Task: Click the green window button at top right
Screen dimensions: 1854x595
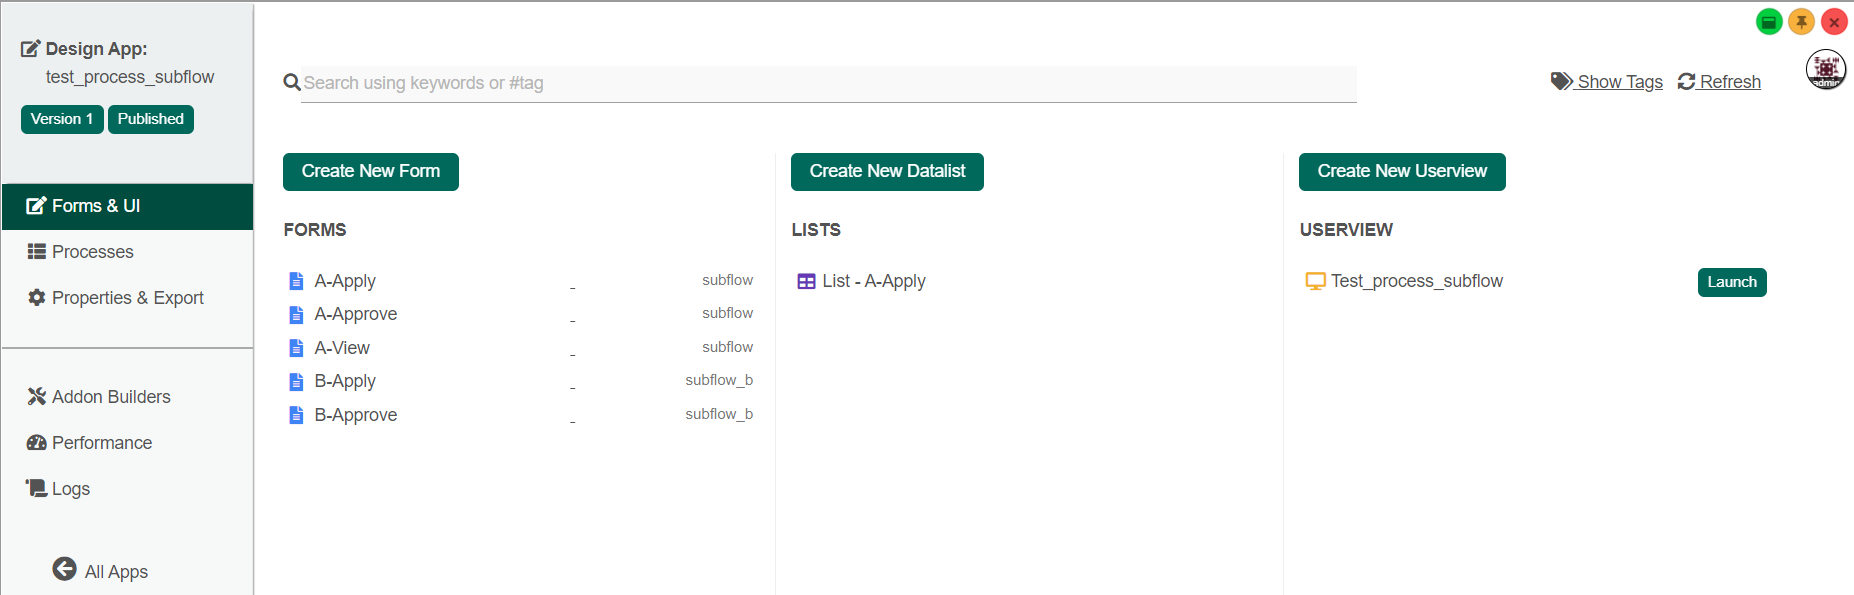Action: click(x=1769, y=22)
